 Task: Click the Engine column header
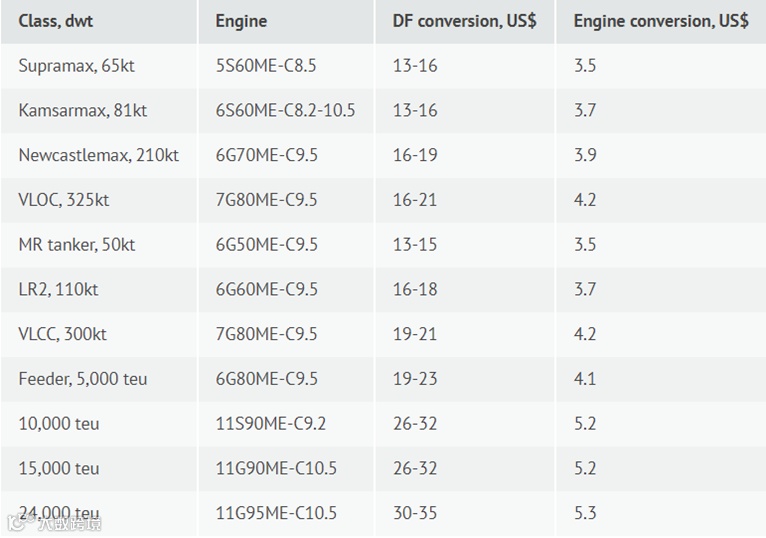[x=241, y=21]
